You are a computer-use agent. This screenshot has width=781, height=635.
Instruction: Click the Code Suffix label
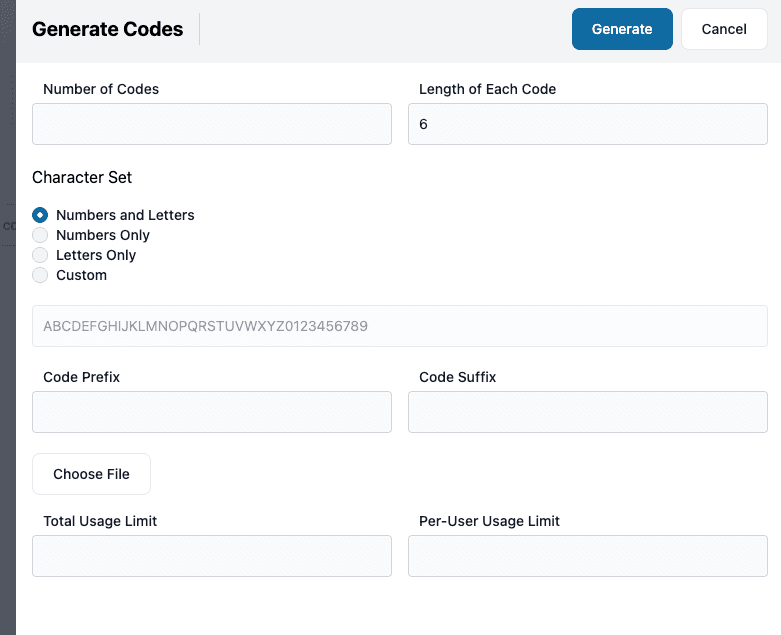point(457,377)
